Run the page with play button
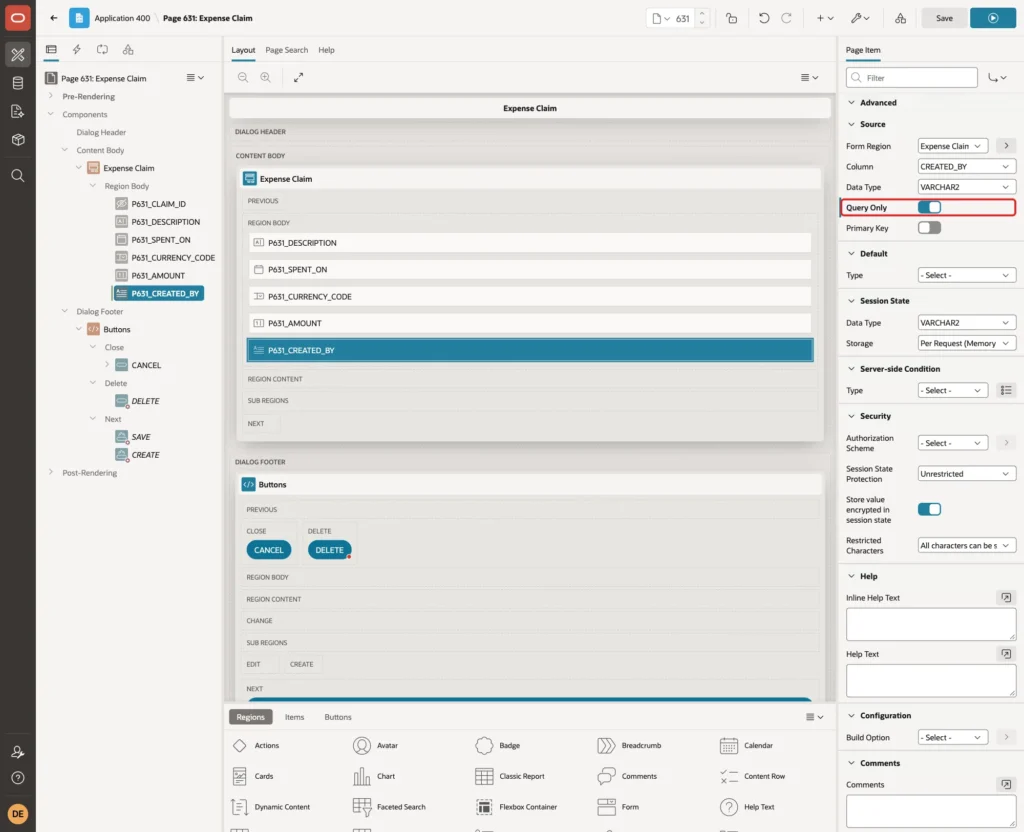 [x=993, y=18]
